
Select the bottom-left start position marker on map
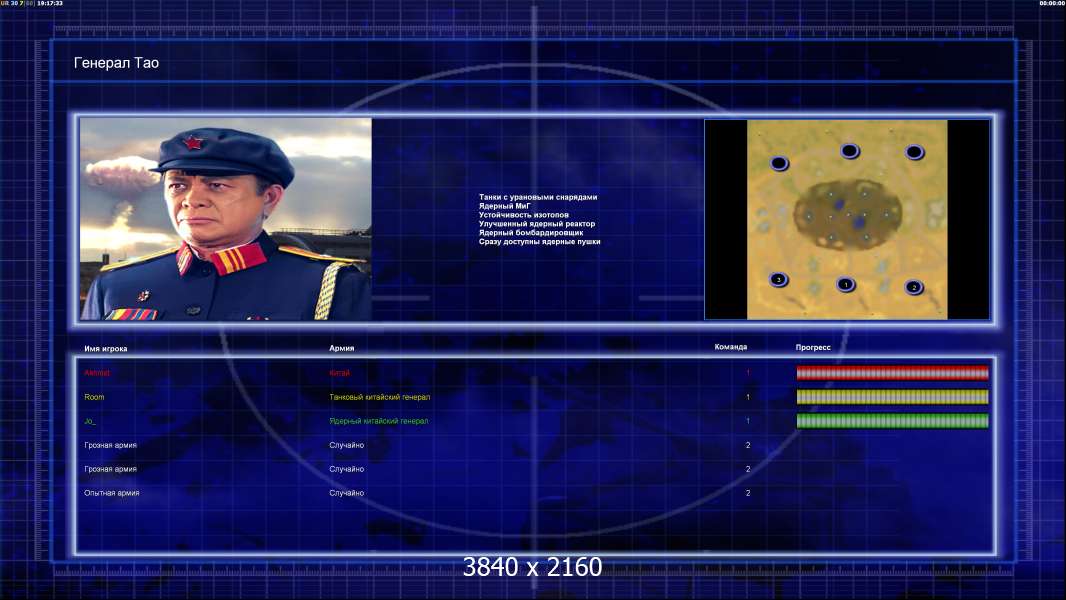tap(778, 279)
